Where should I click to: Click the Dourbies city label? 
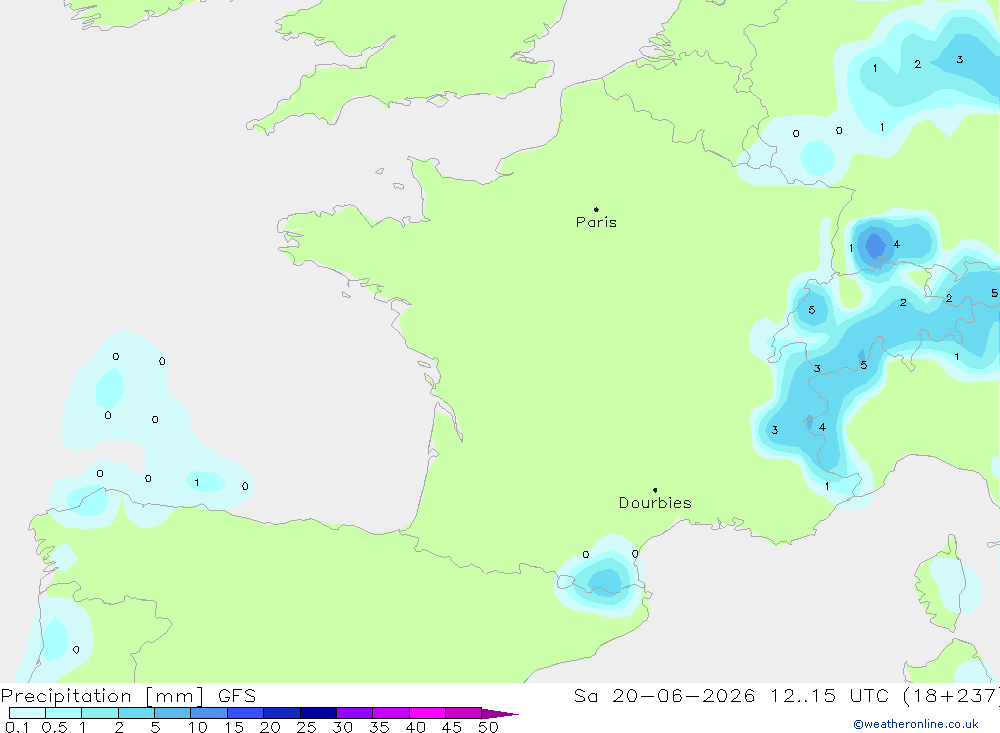(655, 503)
